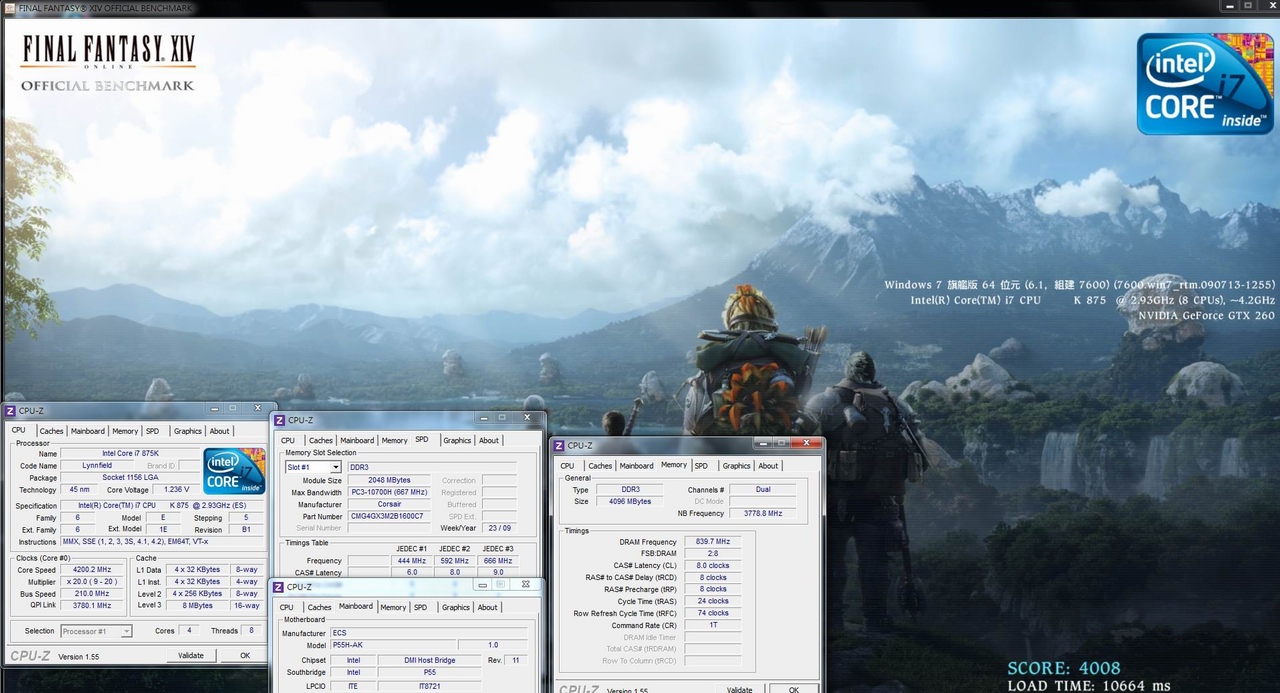
Task: Click the Intel Core i7 logo inside the CPU-Z CPU window
Action: click(x=235, y=471)
